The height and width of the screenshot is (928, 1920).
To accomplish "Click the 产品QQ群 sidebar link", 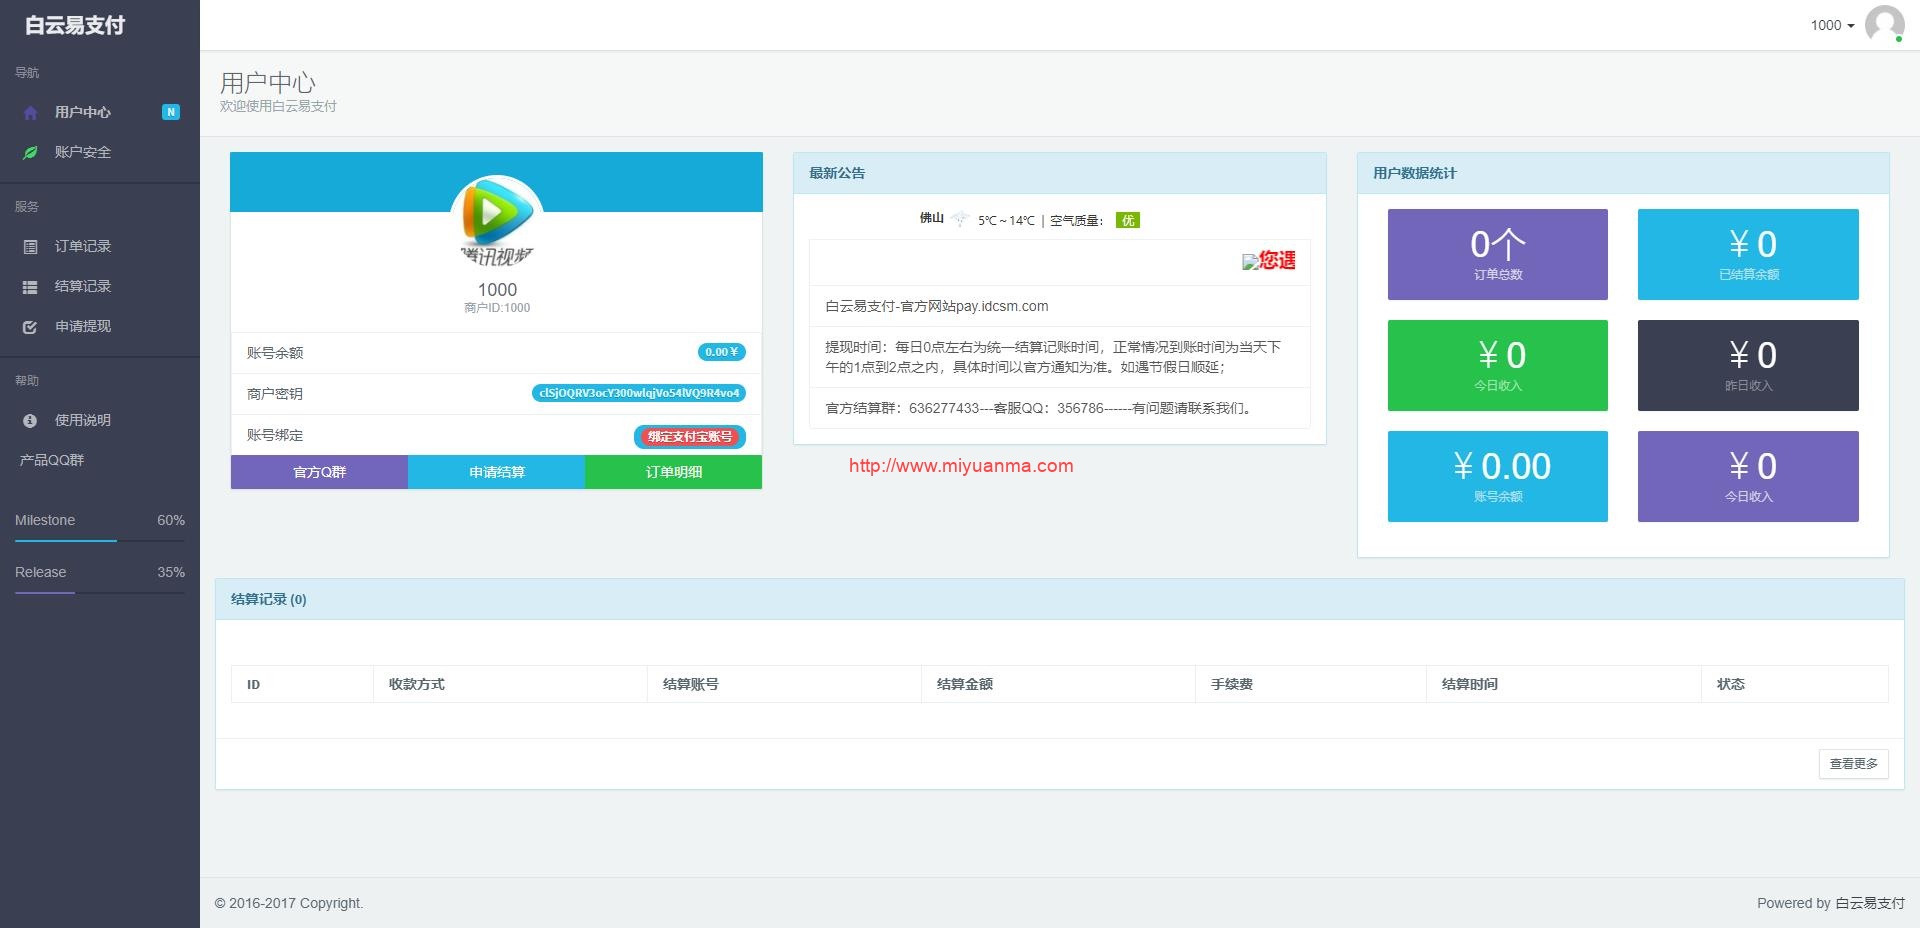I will [52, 460].
